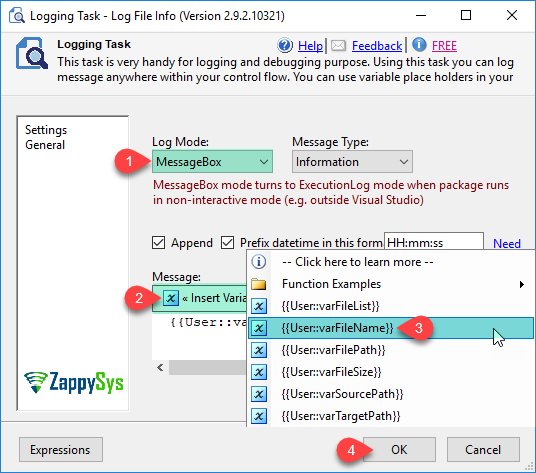Click the Logging Task magnifier document icon
536x473 pixels.
pos(32,53)
